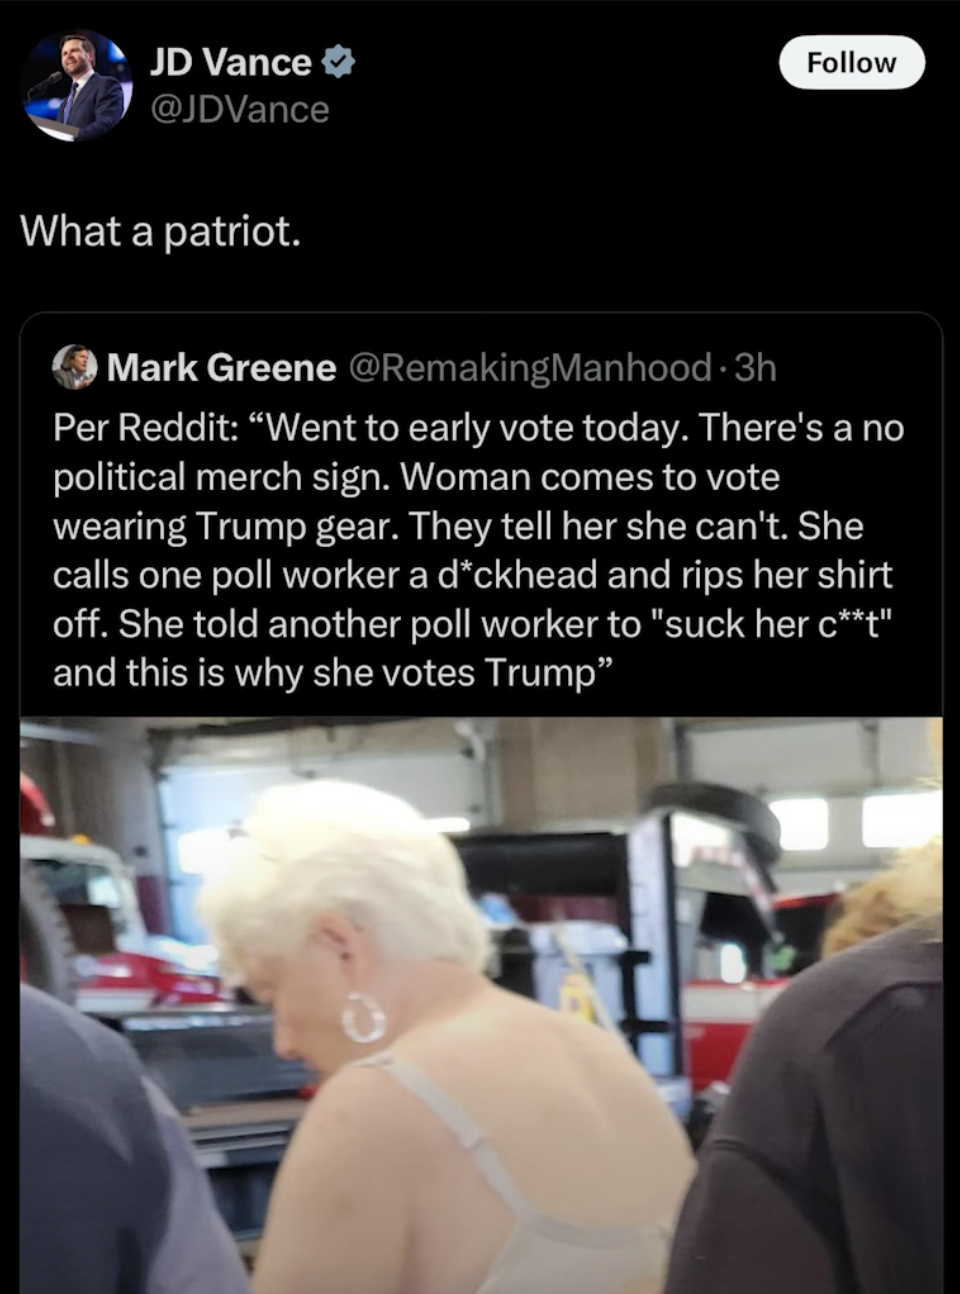Select the 'What a patriot.' post text
Screen dimensions: 960x1294
point(160,231)
